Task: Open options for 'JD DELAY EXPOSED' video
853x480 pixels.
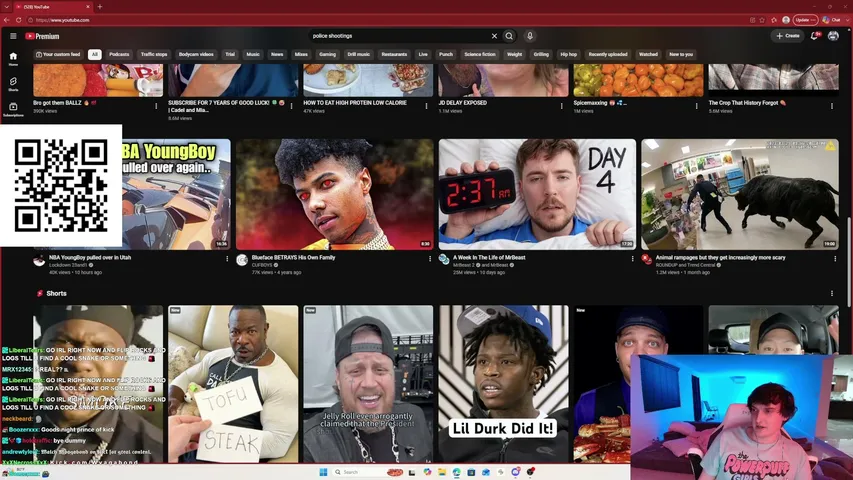Action: [562, 106]
